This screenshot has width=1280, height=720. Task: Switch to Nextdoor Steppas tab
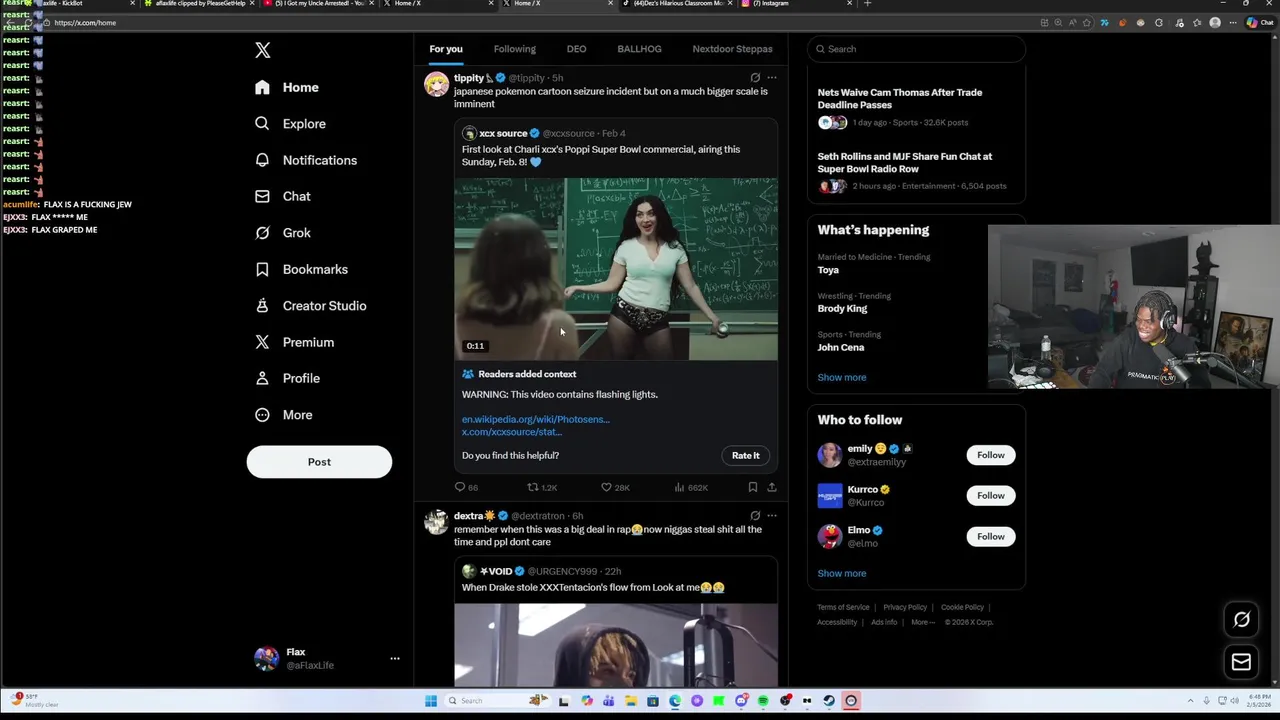coord(732,49)
